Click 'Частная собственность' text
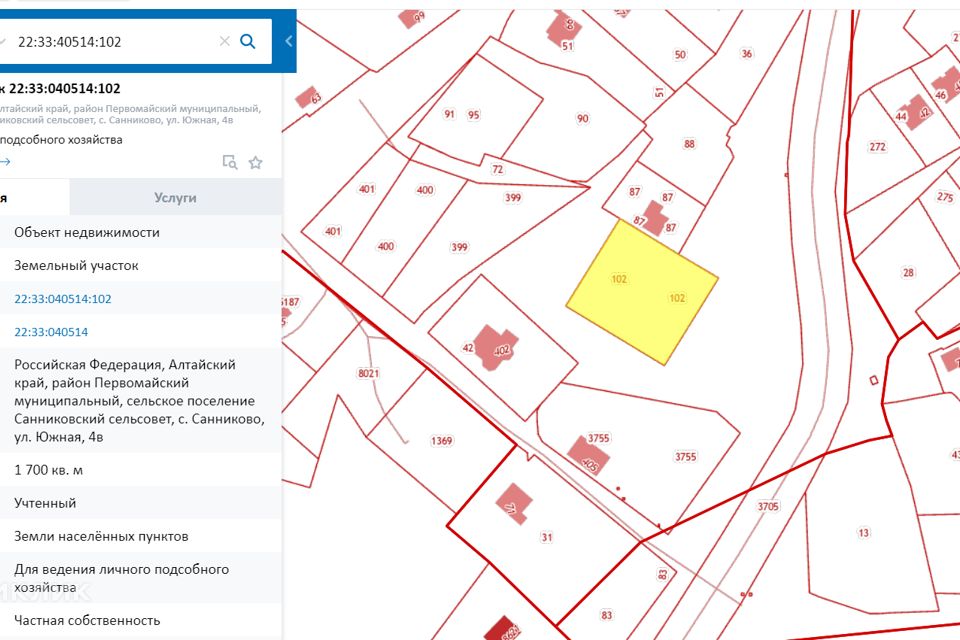The image size is (960, 640). [x=87, y=620]
